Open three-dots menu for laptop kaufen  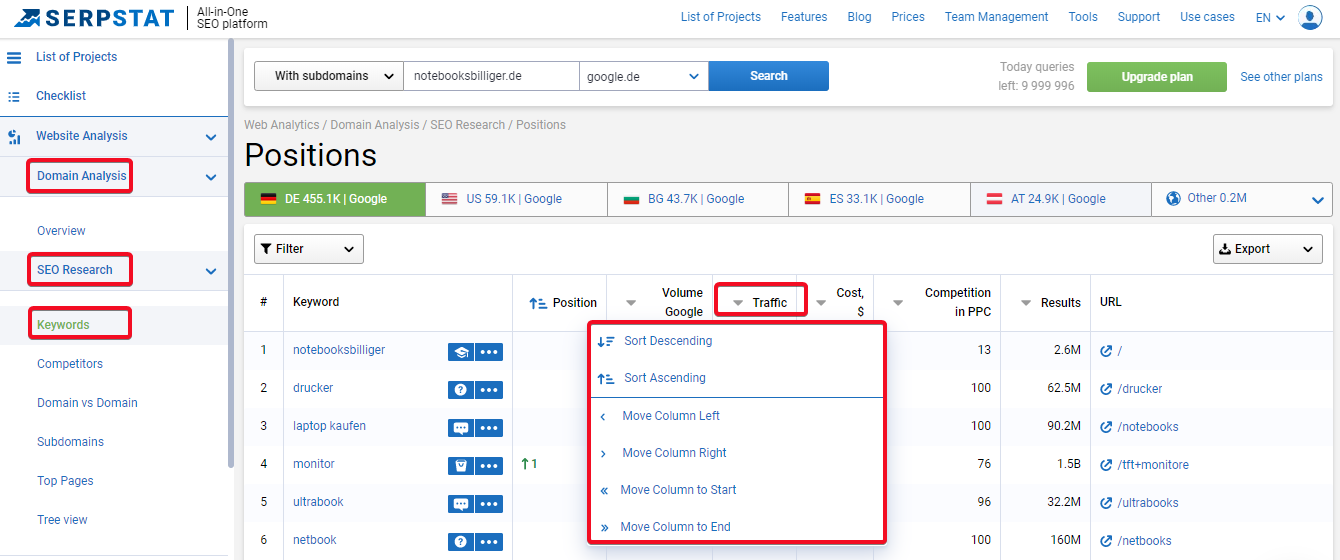(489, 428)
